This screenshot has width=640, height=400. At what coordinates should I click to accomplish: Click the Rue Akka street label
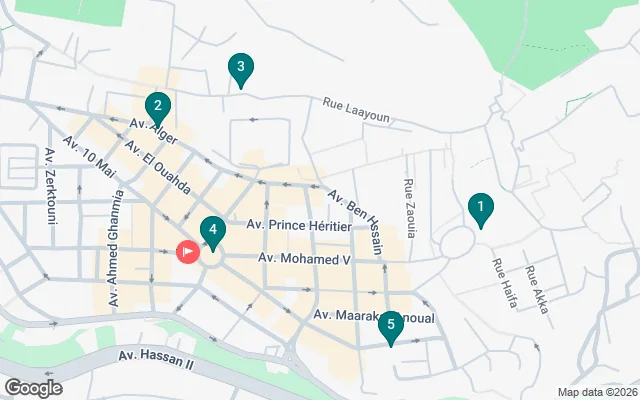[x=536, y=290]
